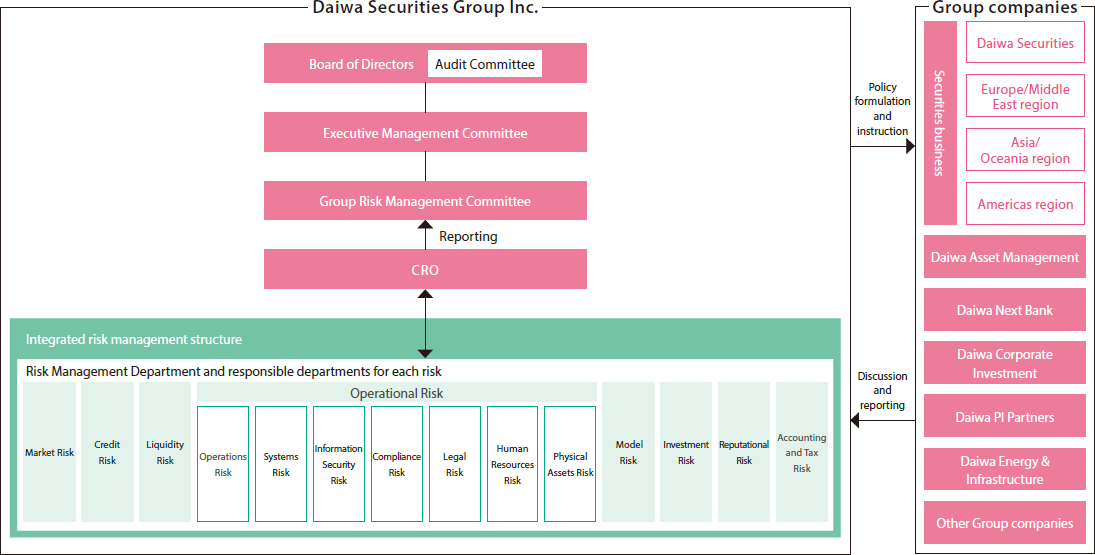Select the Compliance Risk box
Image resolution: width=1095 pixels, height=555 pixels.
pos(397,463)
